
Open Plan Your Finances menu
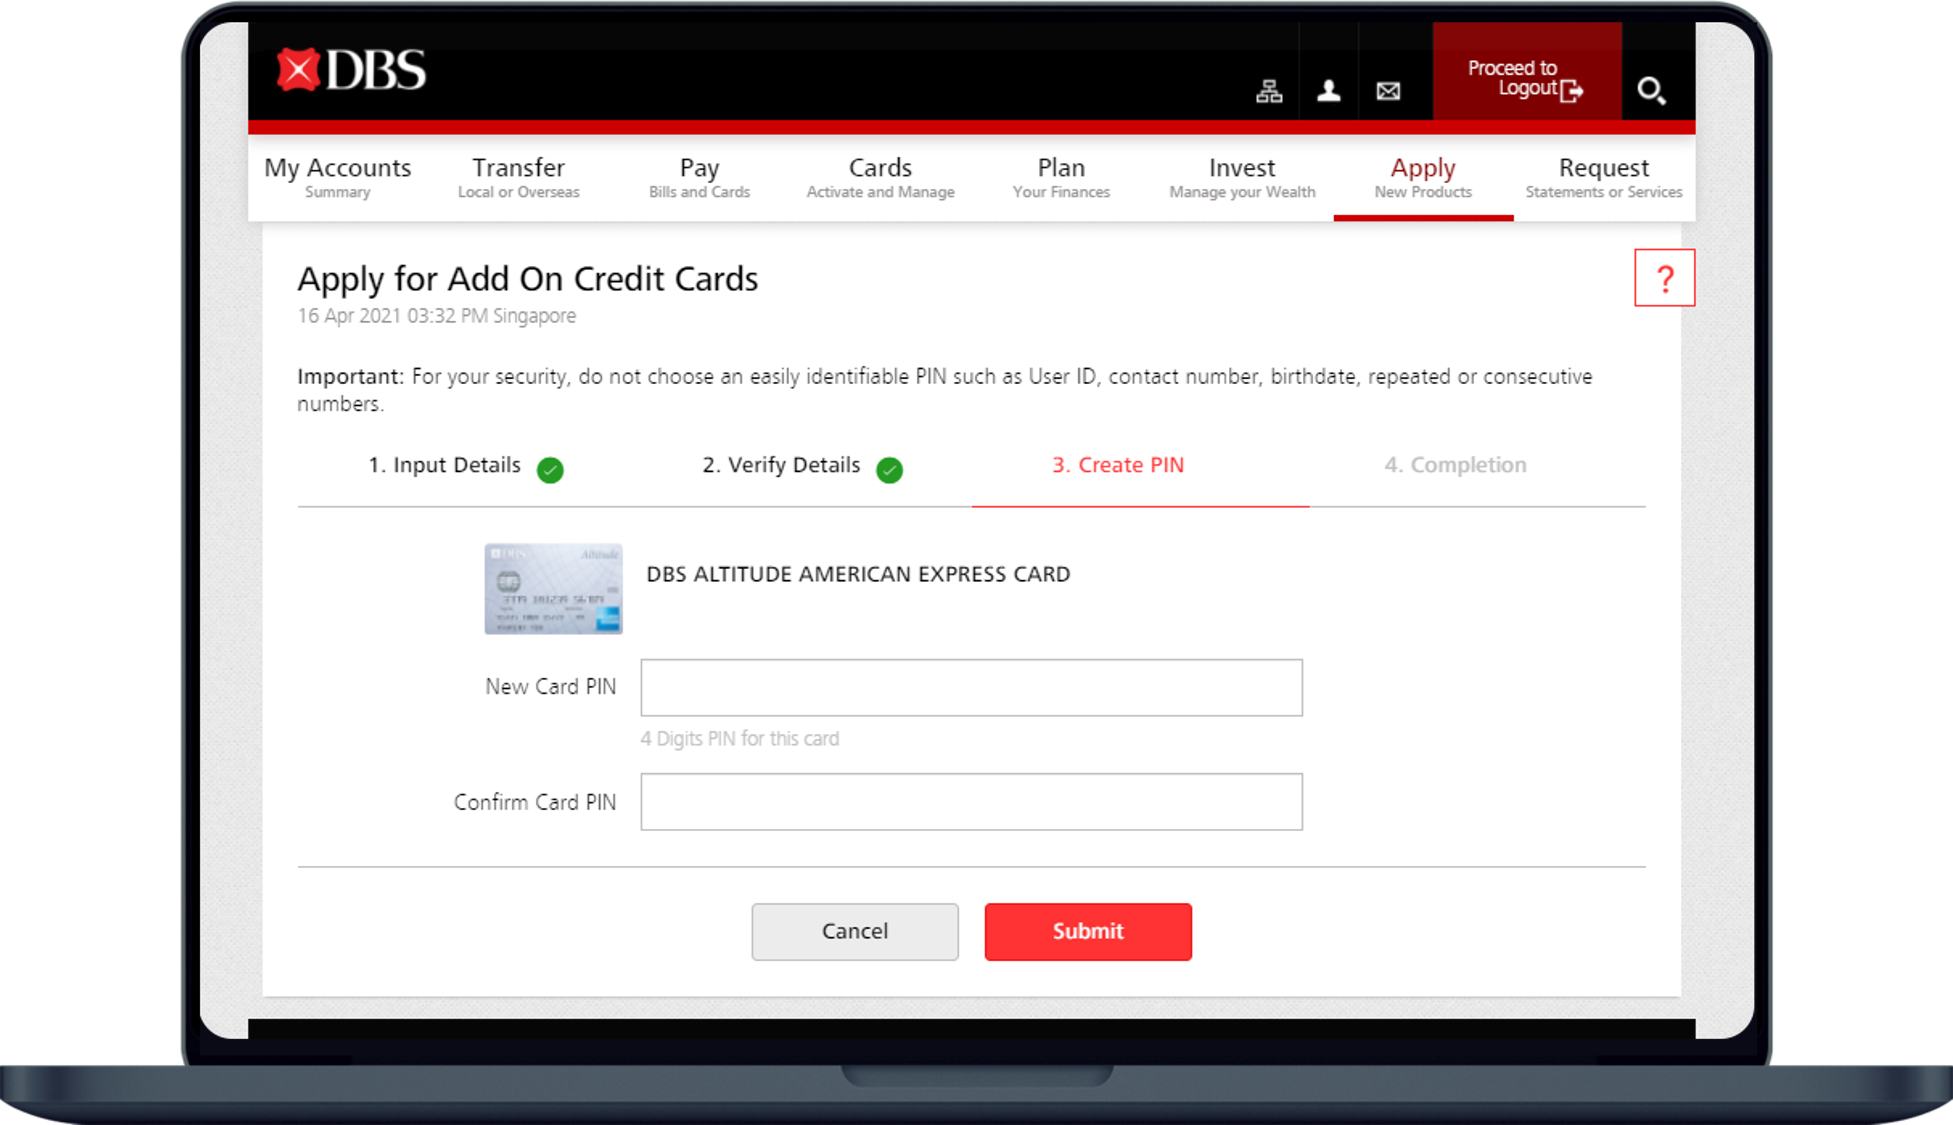click(x=1061, y=177)
